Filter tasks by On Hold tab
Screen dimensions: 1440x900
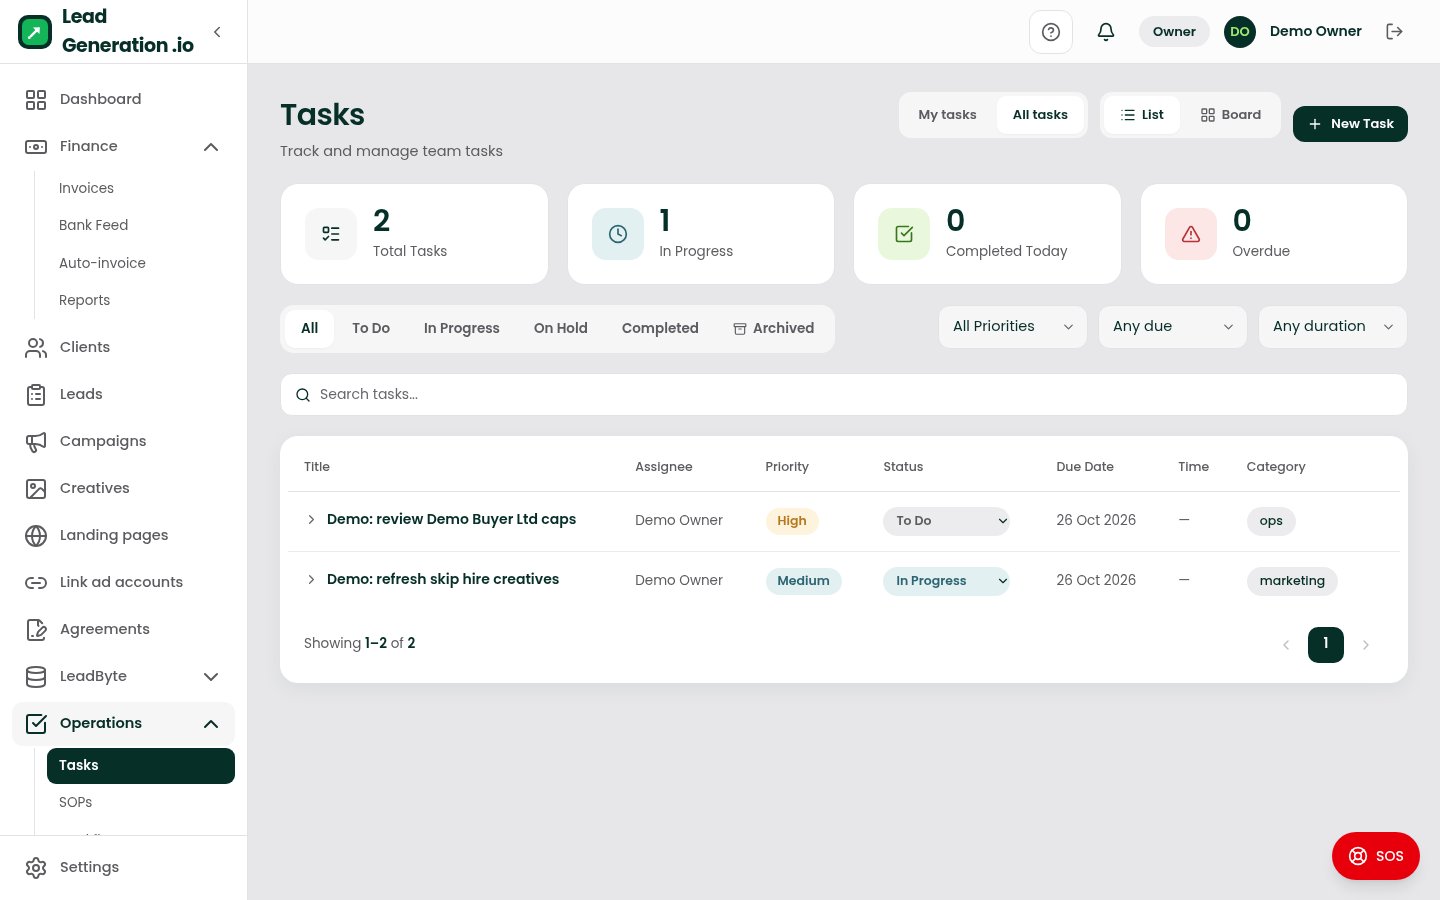point(561,328)
